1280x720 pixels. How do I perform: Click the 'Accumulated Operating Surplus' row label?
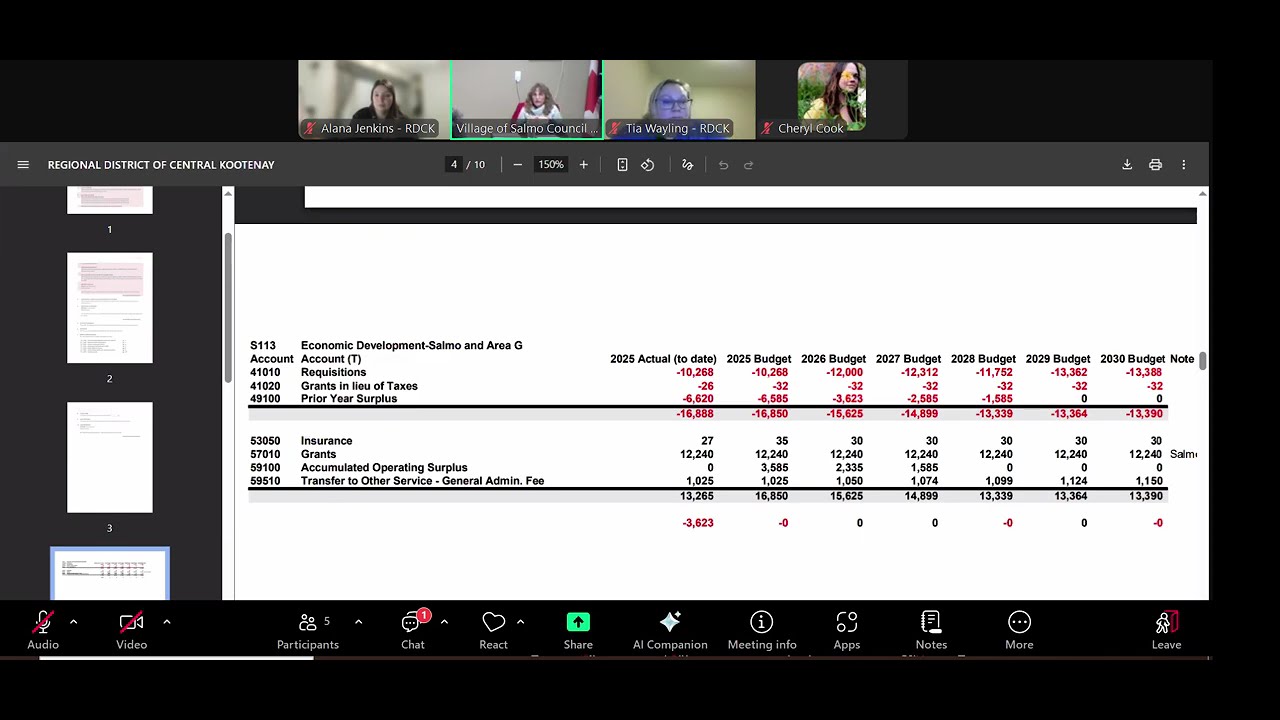(384, 467)
